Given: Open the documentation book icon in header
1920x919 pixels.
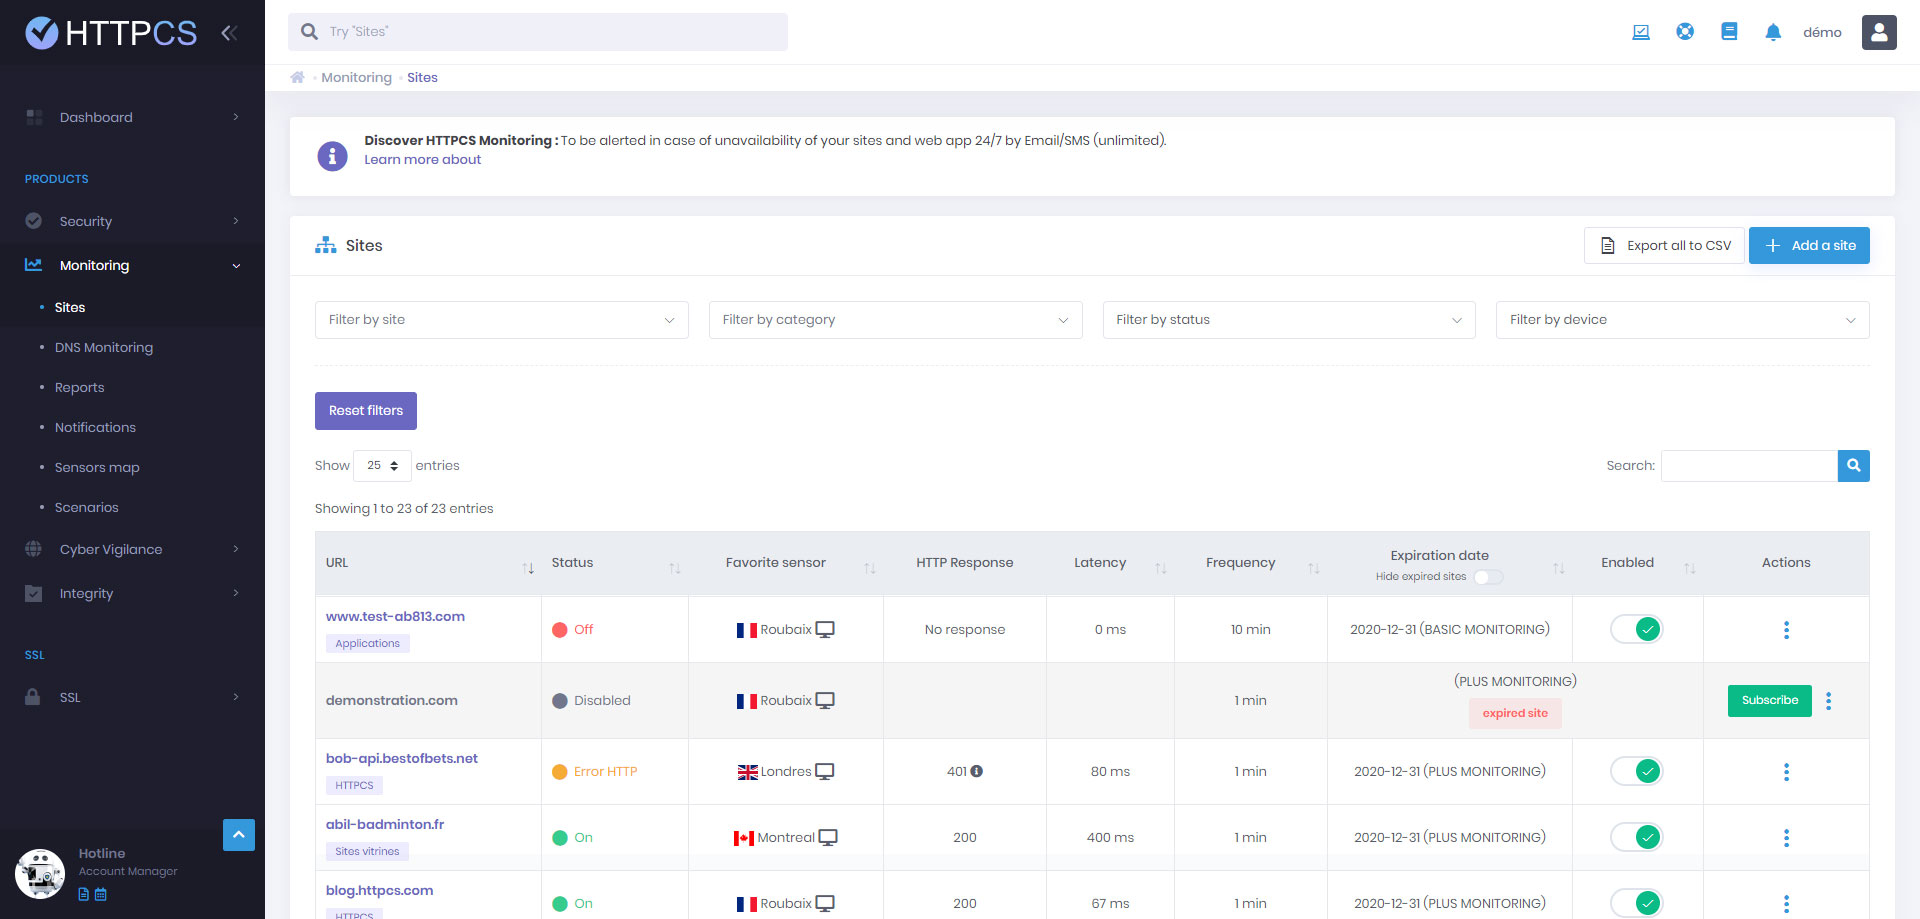Looking at the screenshot, I should [1729, 32].
